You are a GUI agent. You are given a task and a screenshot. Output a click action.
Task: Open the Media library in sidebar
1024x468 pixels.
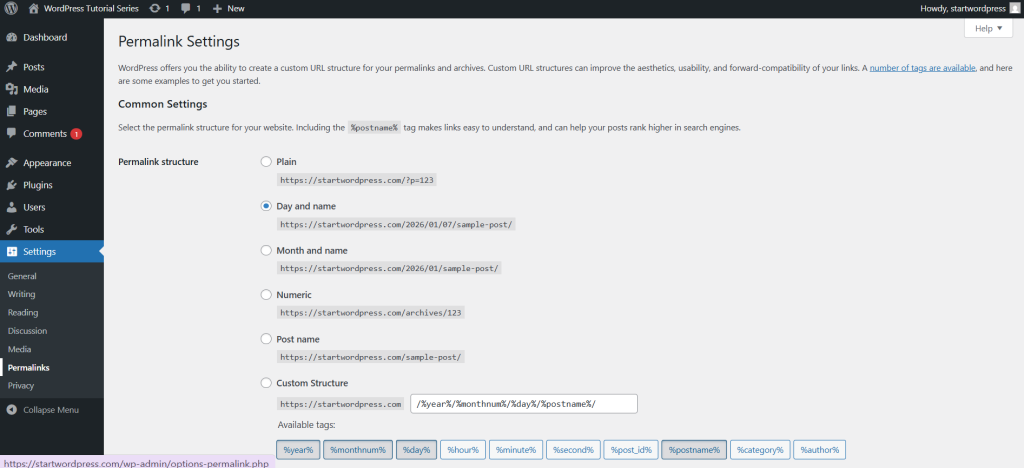pyautogui.click(x=36, y=89)
